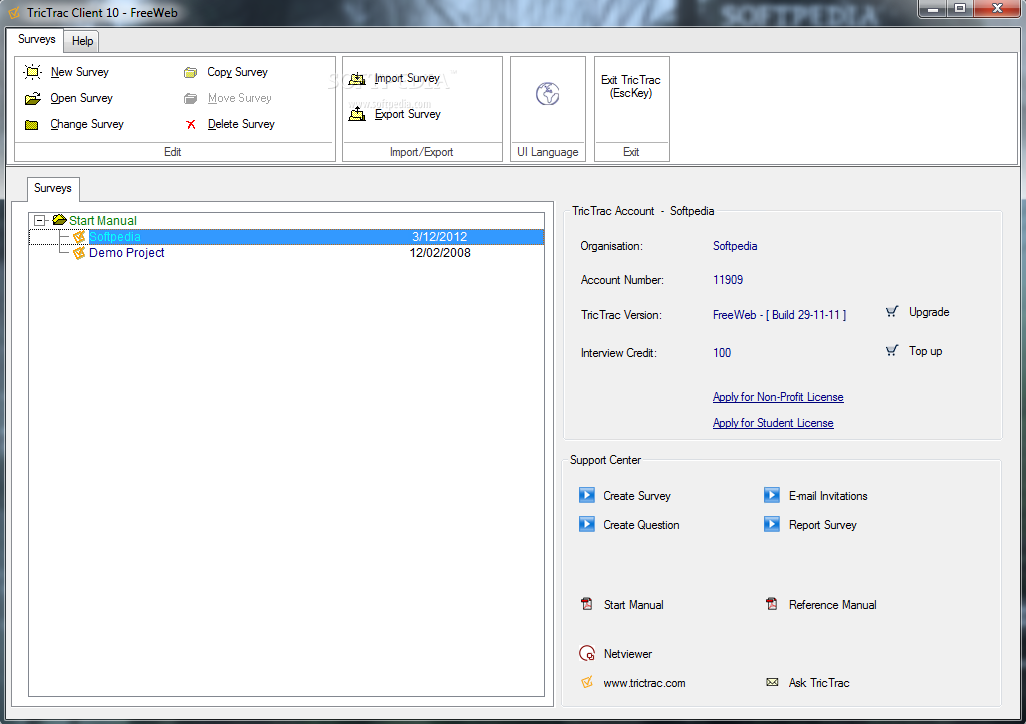Play the Create Question video icon
This screenshot has height=724, width=1026.
[x=587, y=524]
